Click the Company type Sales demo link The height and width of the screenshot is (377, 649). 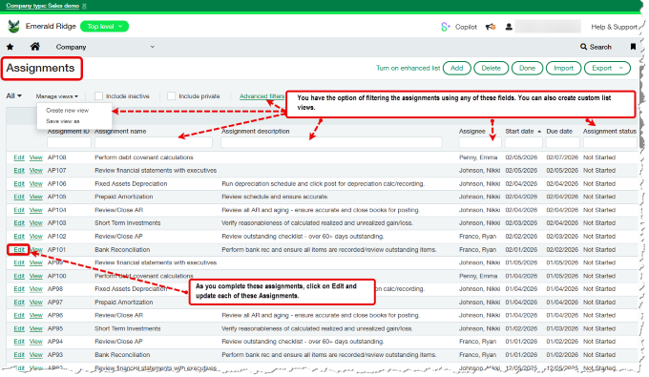42,6
